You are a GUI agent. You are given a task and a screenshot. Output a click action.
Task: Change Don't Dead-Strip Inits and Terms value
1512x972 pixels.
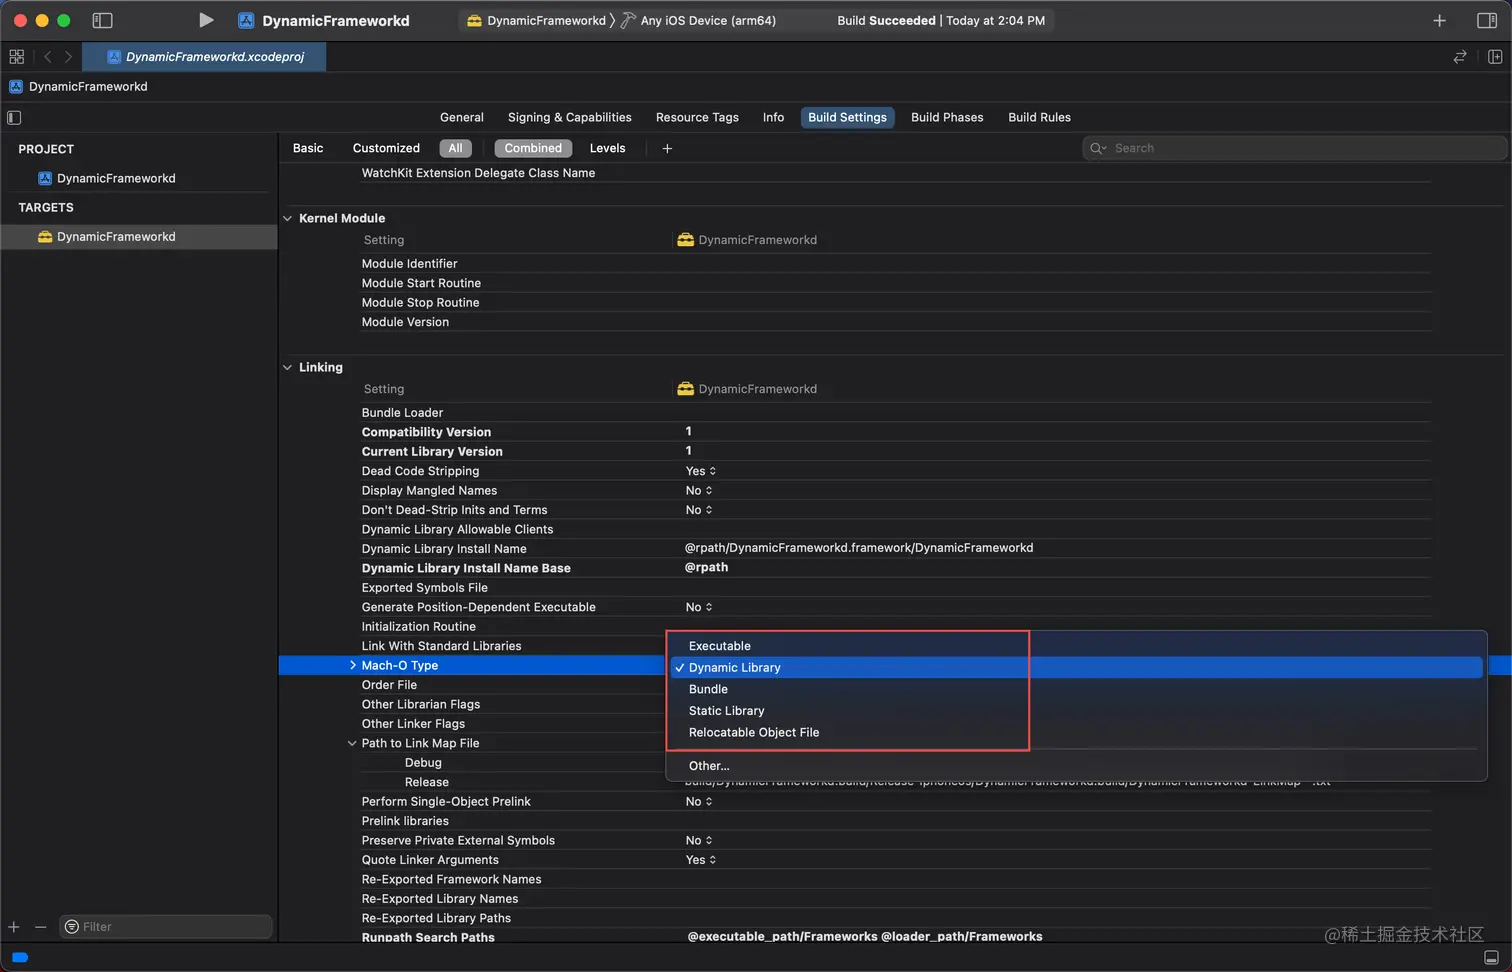point(699,510)
